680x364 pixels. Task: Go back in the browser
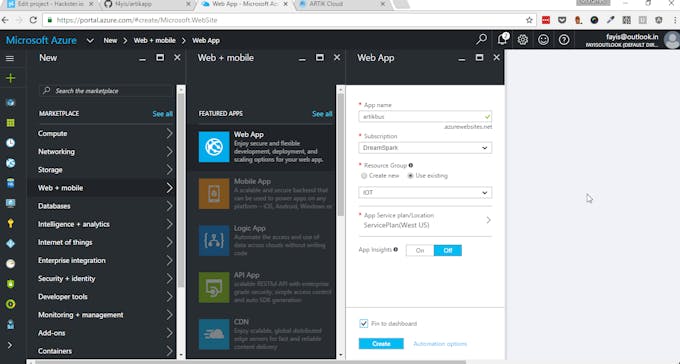click(x=5, y=20)
